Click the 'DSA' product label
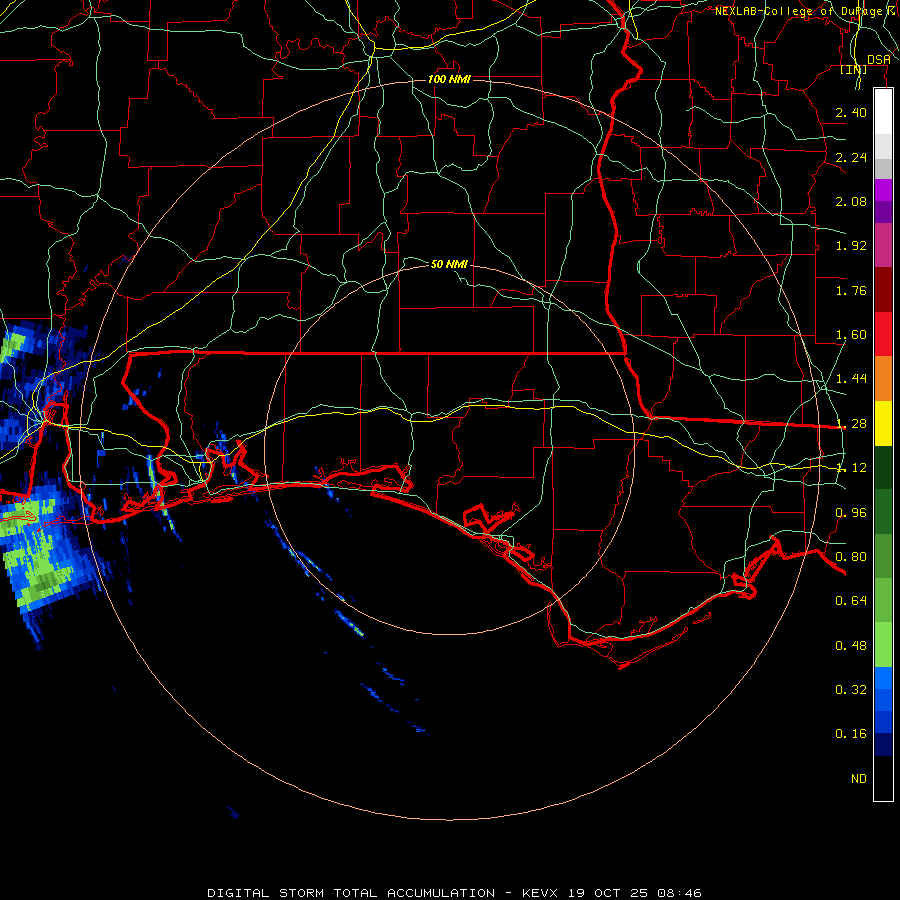900x900 pixels. 879,59
